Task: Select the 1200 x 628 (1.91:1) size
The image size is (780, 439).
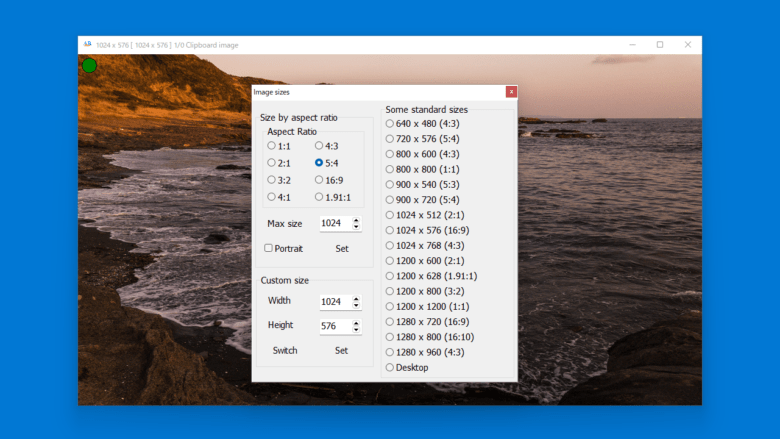Action: pyautogui.click(x=431, y=276)
